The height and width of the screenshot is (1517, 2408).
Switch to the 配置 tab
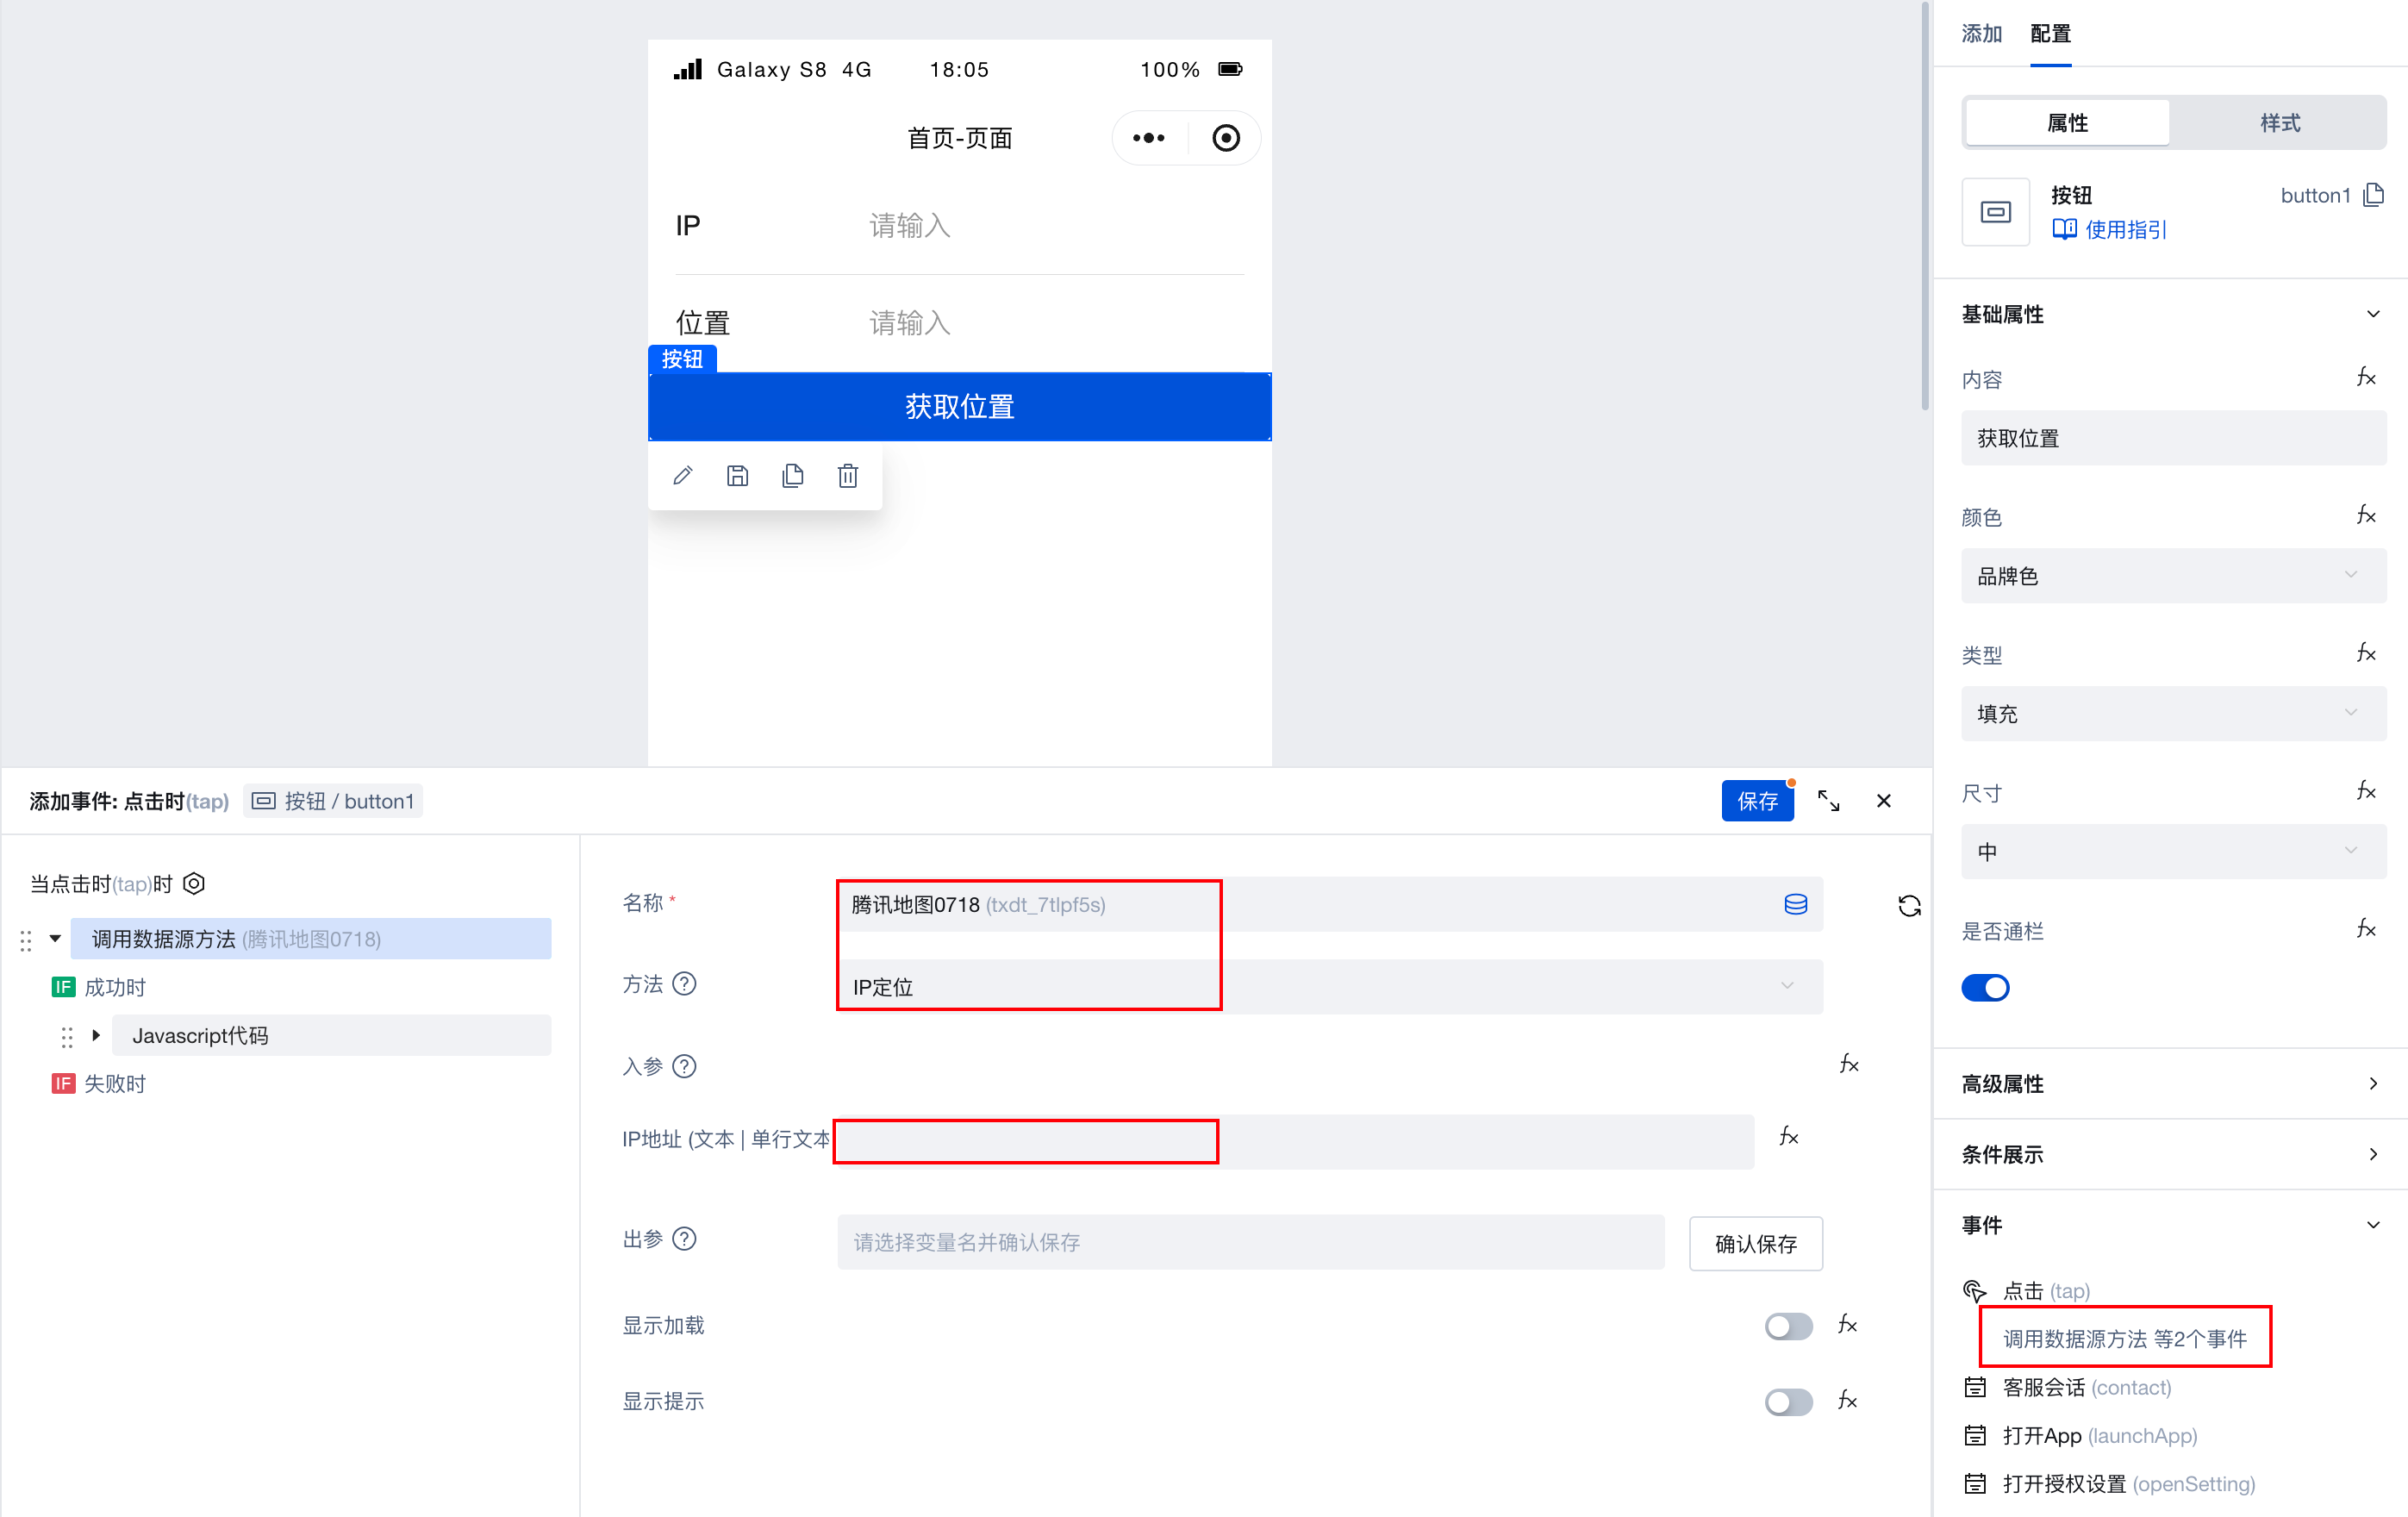(2050, 34)
